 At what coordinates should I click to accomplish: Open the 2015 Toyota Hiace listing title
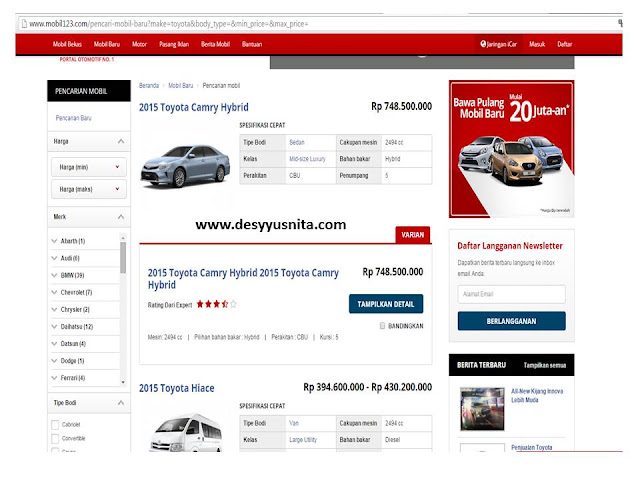[176, 388]
